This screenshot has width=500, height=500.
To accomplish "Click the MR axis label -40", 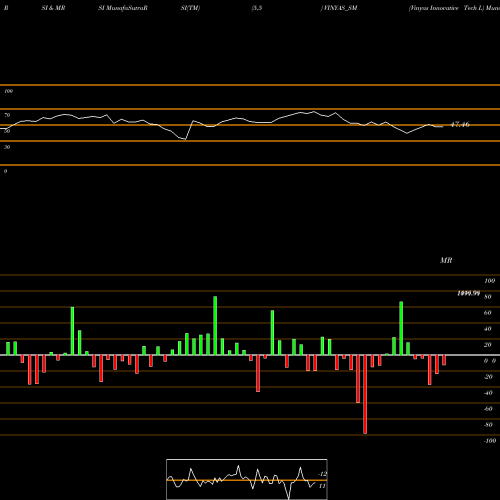I will click(x=488, y=393).
